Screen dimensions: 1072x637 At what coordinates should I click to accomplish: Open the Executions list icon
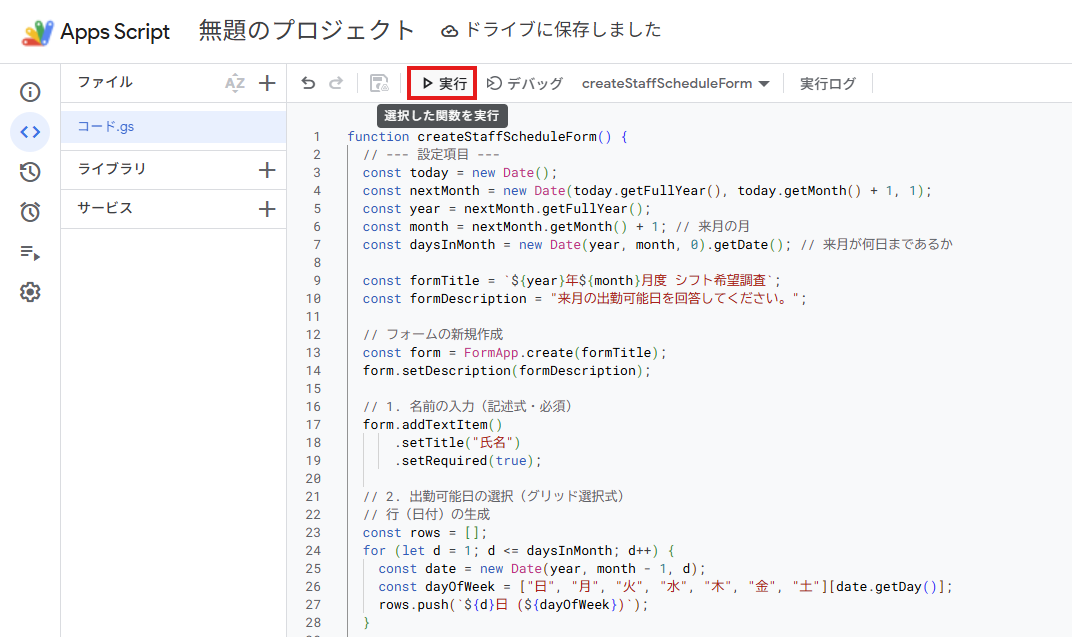[30, 252]
